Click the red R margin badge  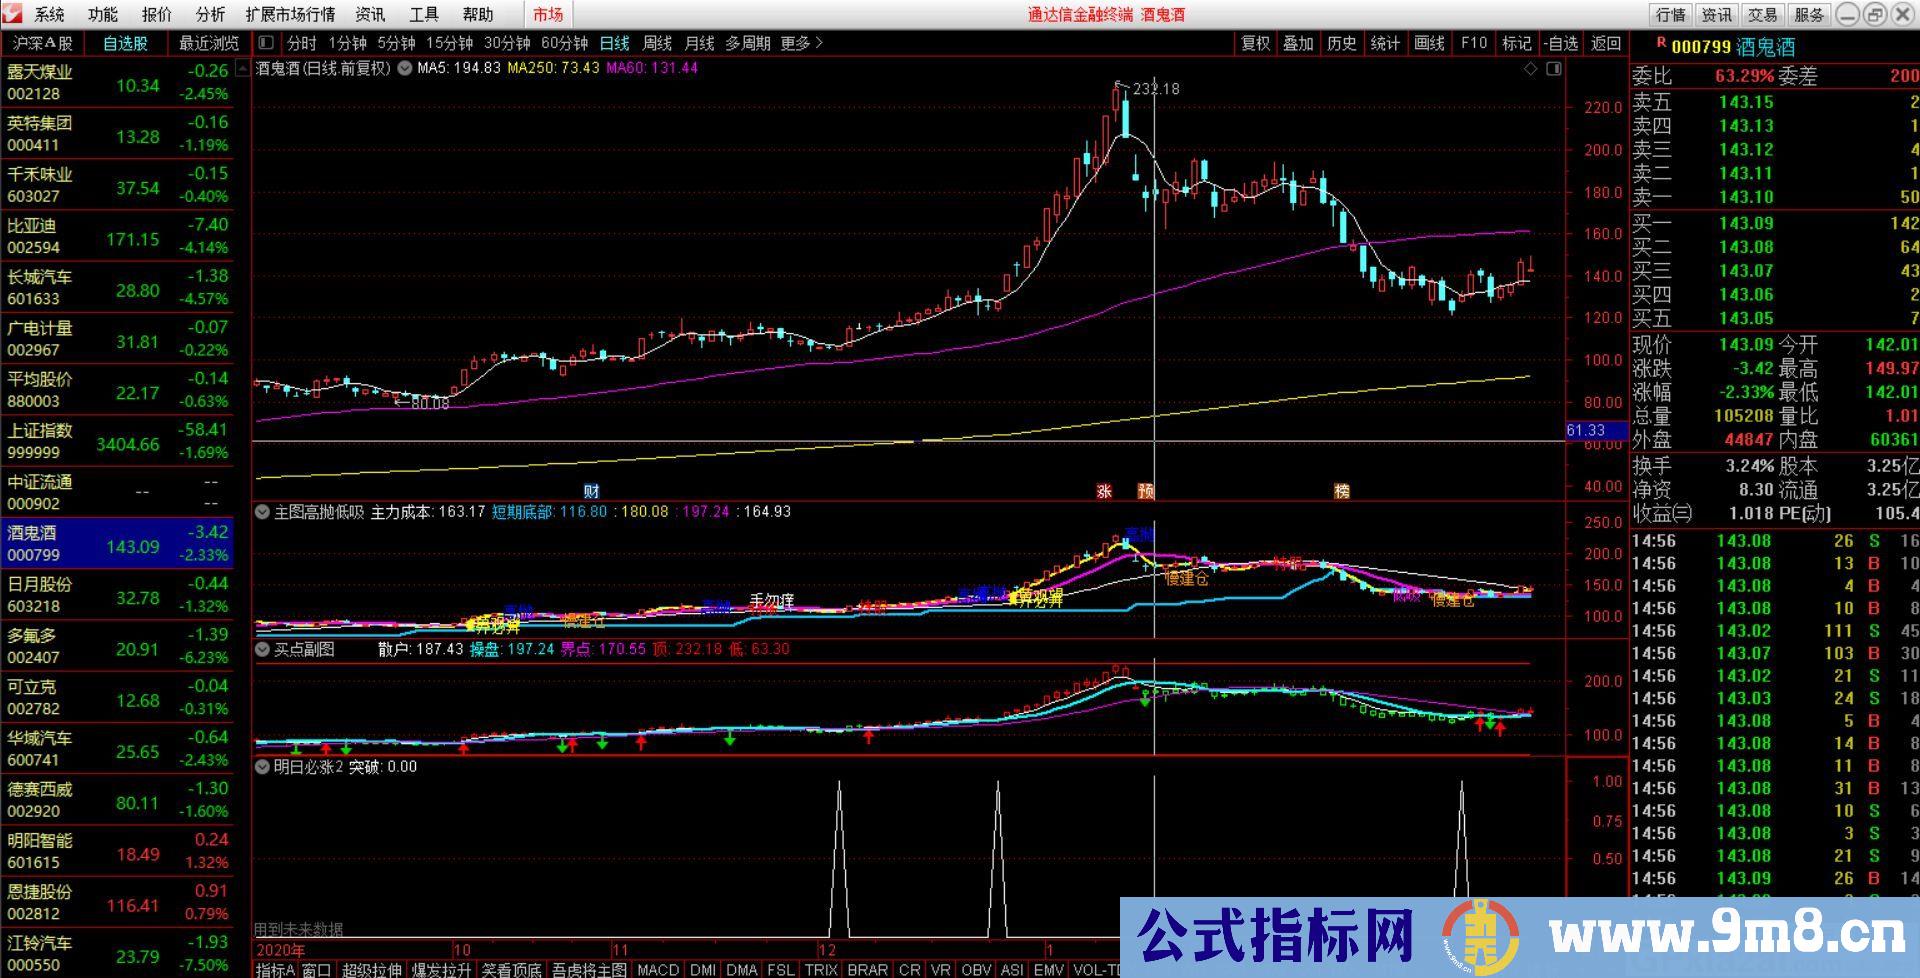(x=1661, y=42)
